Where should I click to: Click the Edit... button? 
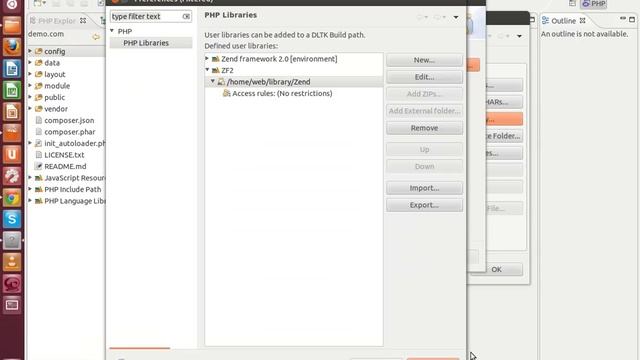point(424,77)
